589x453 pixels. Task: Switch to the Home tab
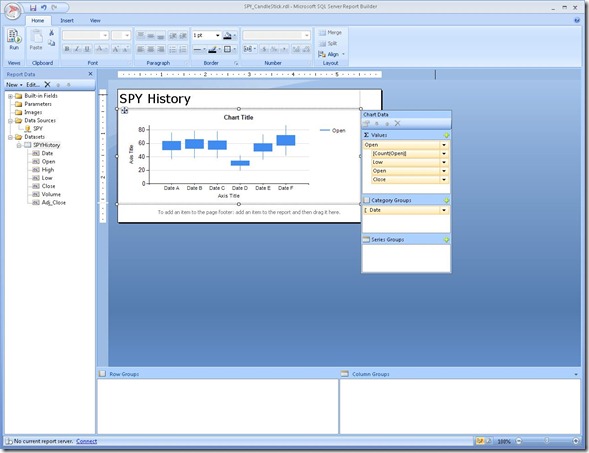[38, 20]
